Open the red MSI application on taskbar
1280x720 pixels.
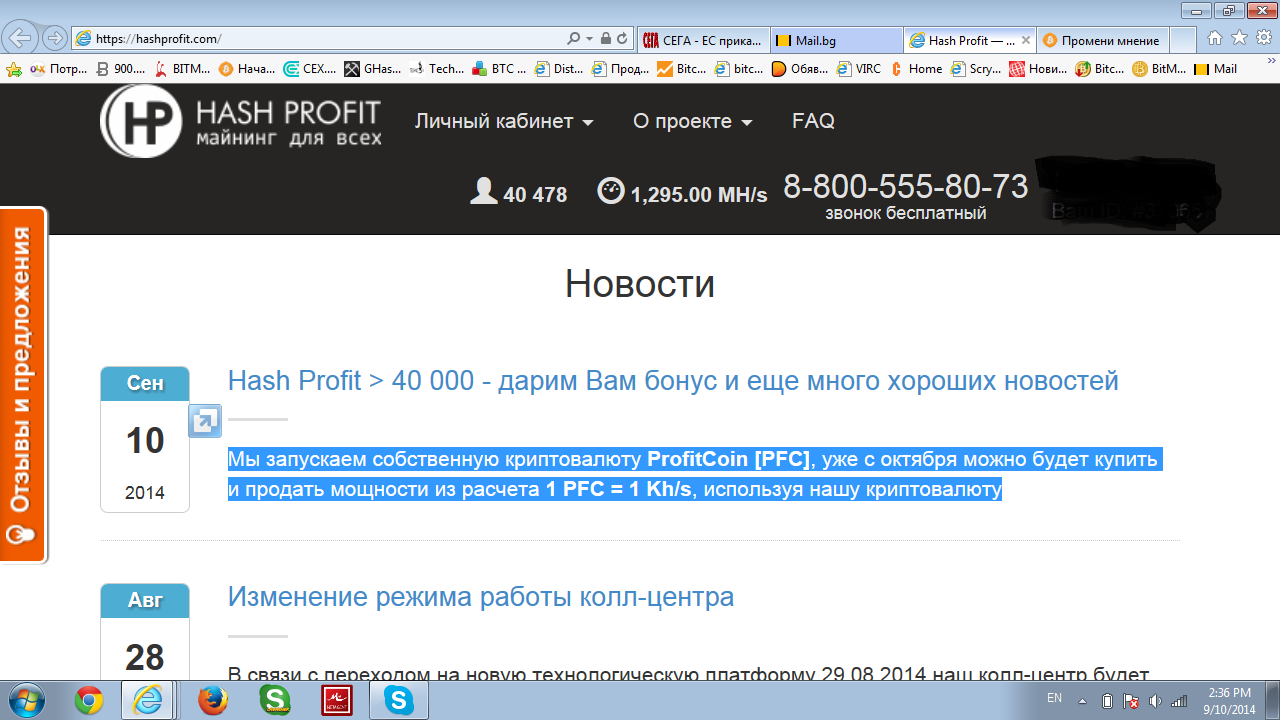pos(337,701)
